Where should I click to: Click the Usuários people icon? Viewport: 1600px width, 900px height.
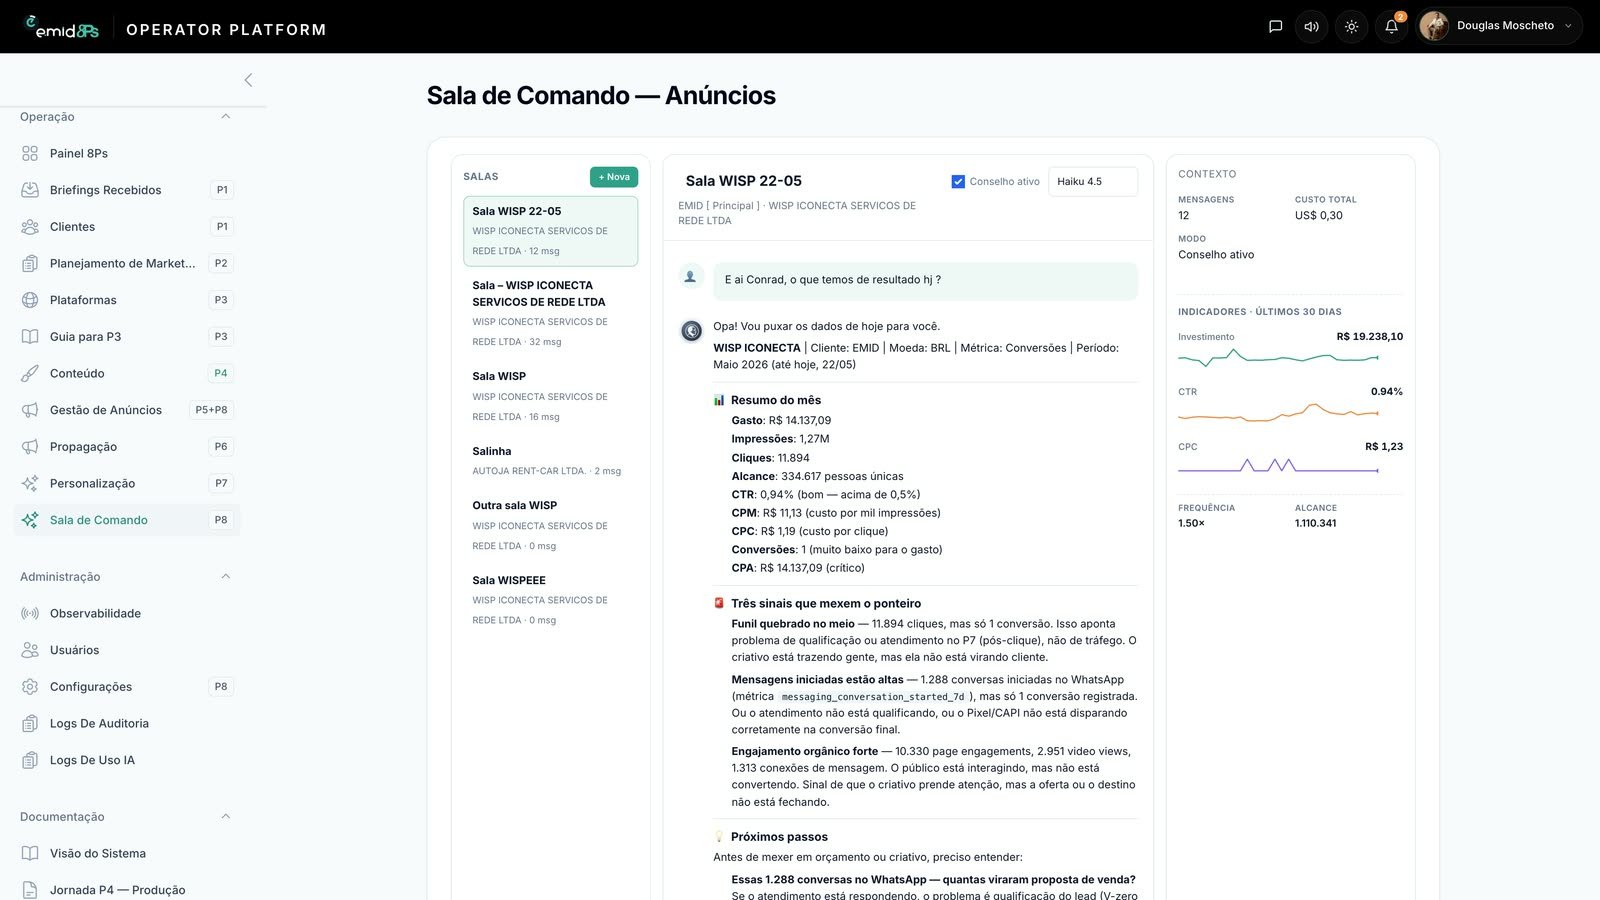tap(30, 650)
